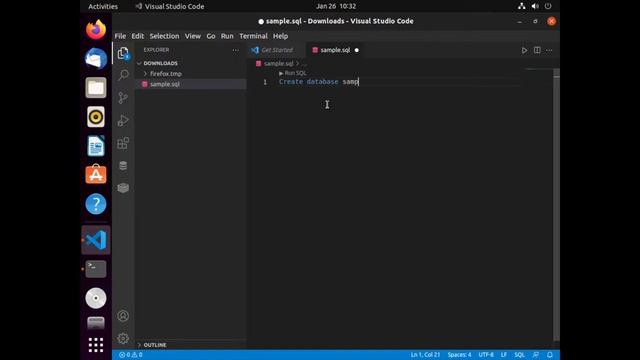Open the clock showing Jan 26 10:32
The image size is (640, 360).
(x=336, y=6)
